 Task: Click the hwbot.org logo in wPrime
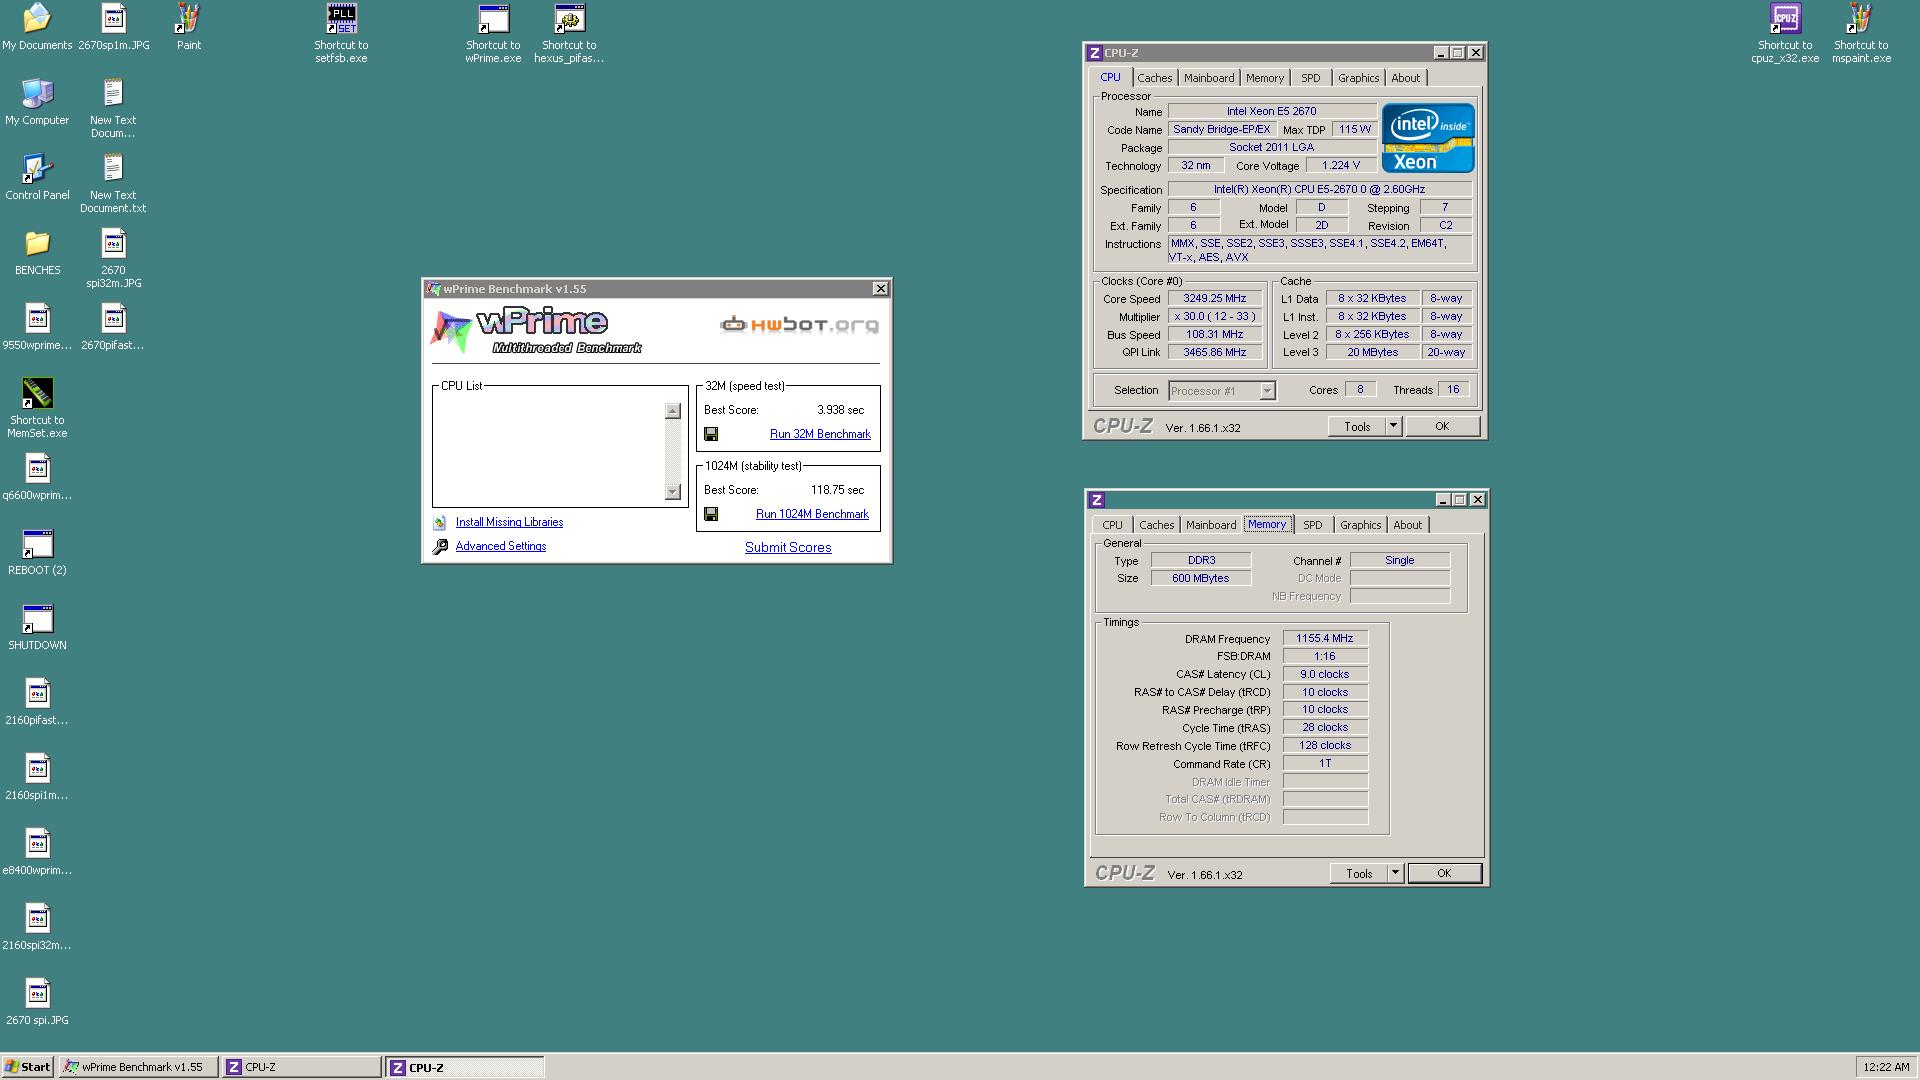pyautogui.click(x=799, y=325)
